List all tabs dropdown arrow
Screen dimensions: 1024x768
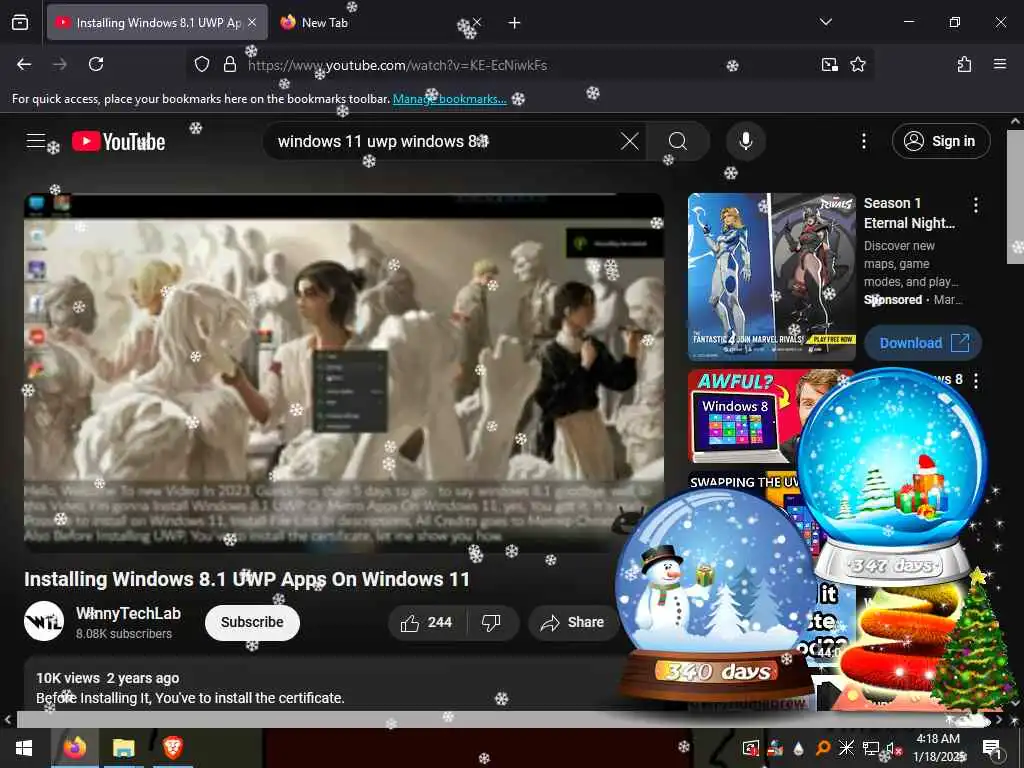(825, 23)
